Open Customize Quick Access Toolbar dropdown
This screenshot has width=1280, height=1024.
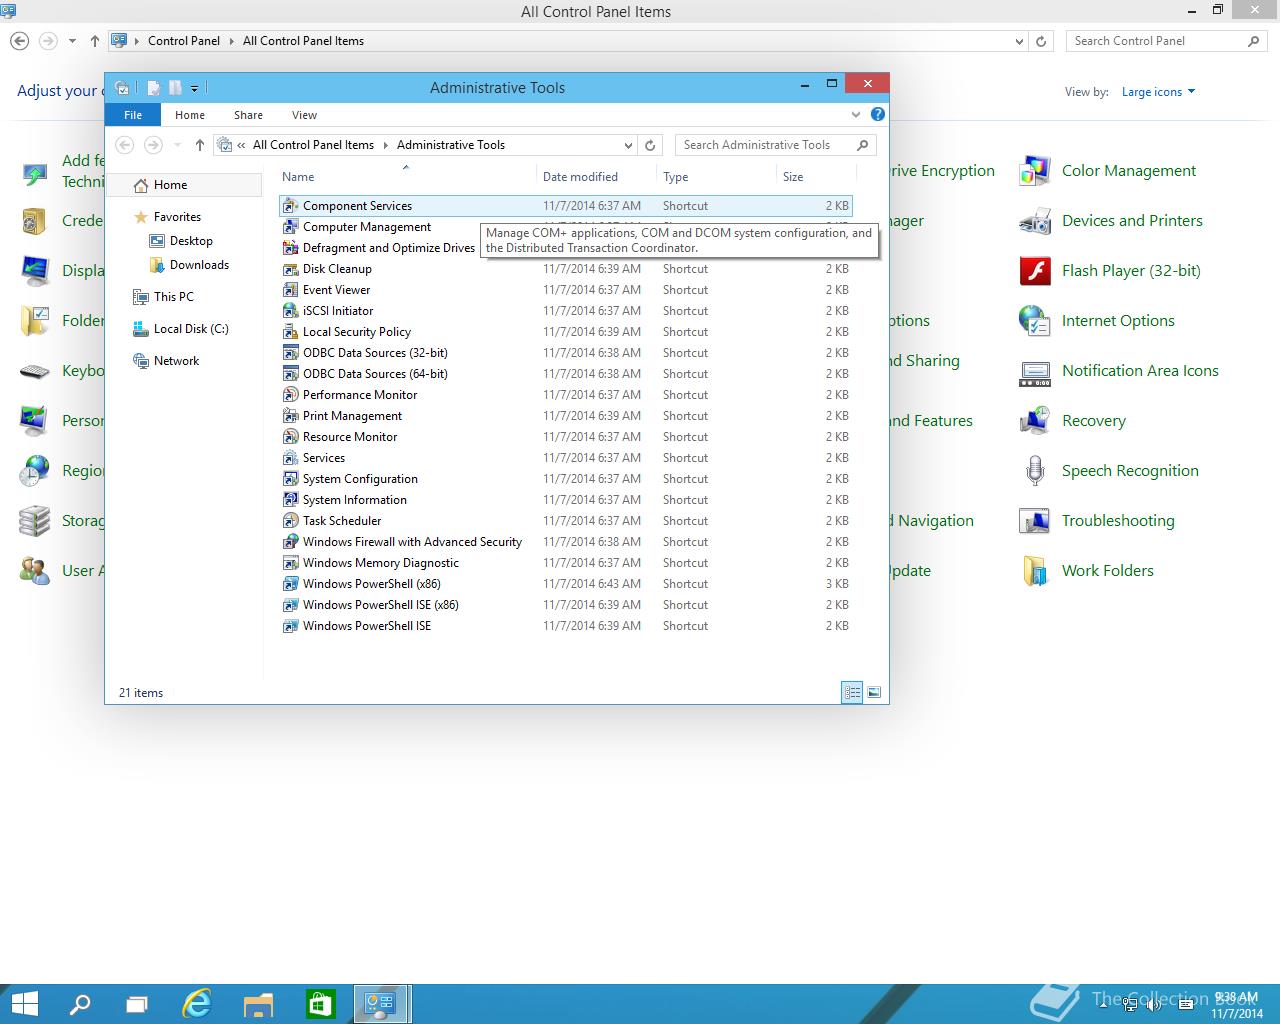(194, 88)
